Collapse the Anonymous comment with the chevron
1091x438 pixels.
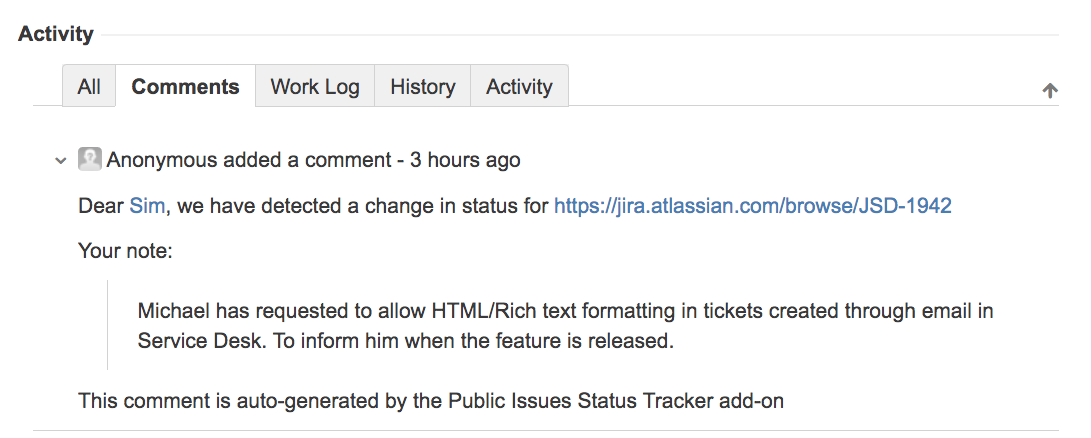tap(61, 160)
